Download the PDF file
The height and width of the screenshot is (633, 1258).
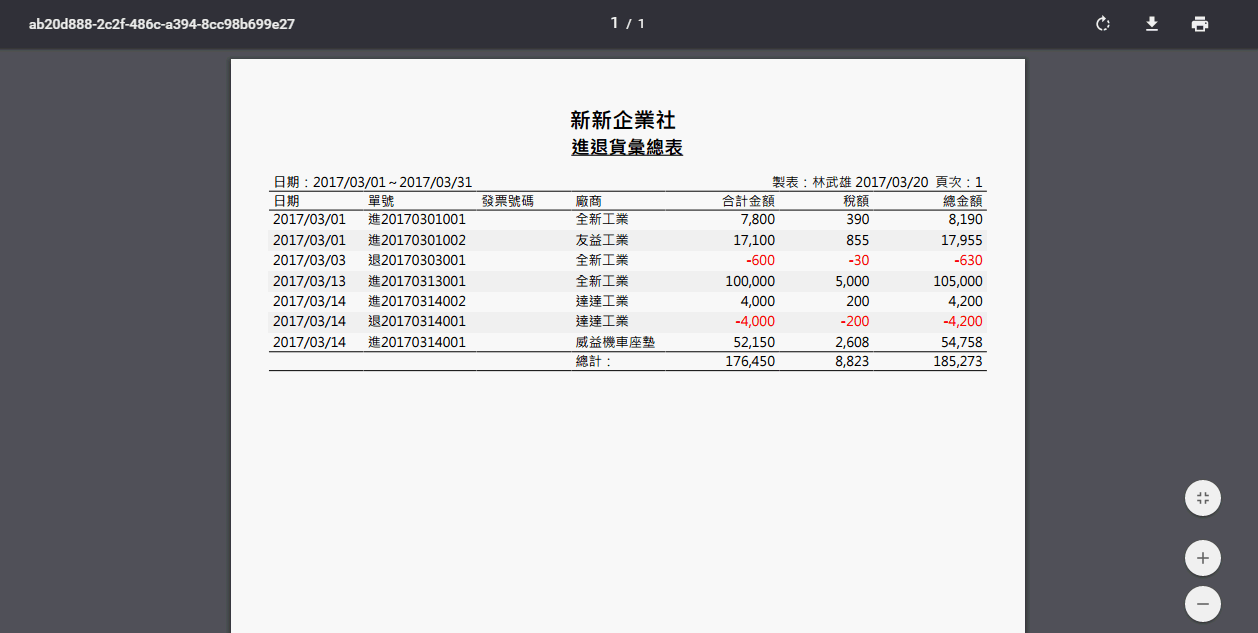pyautogui.click(x=1152, y=24)
